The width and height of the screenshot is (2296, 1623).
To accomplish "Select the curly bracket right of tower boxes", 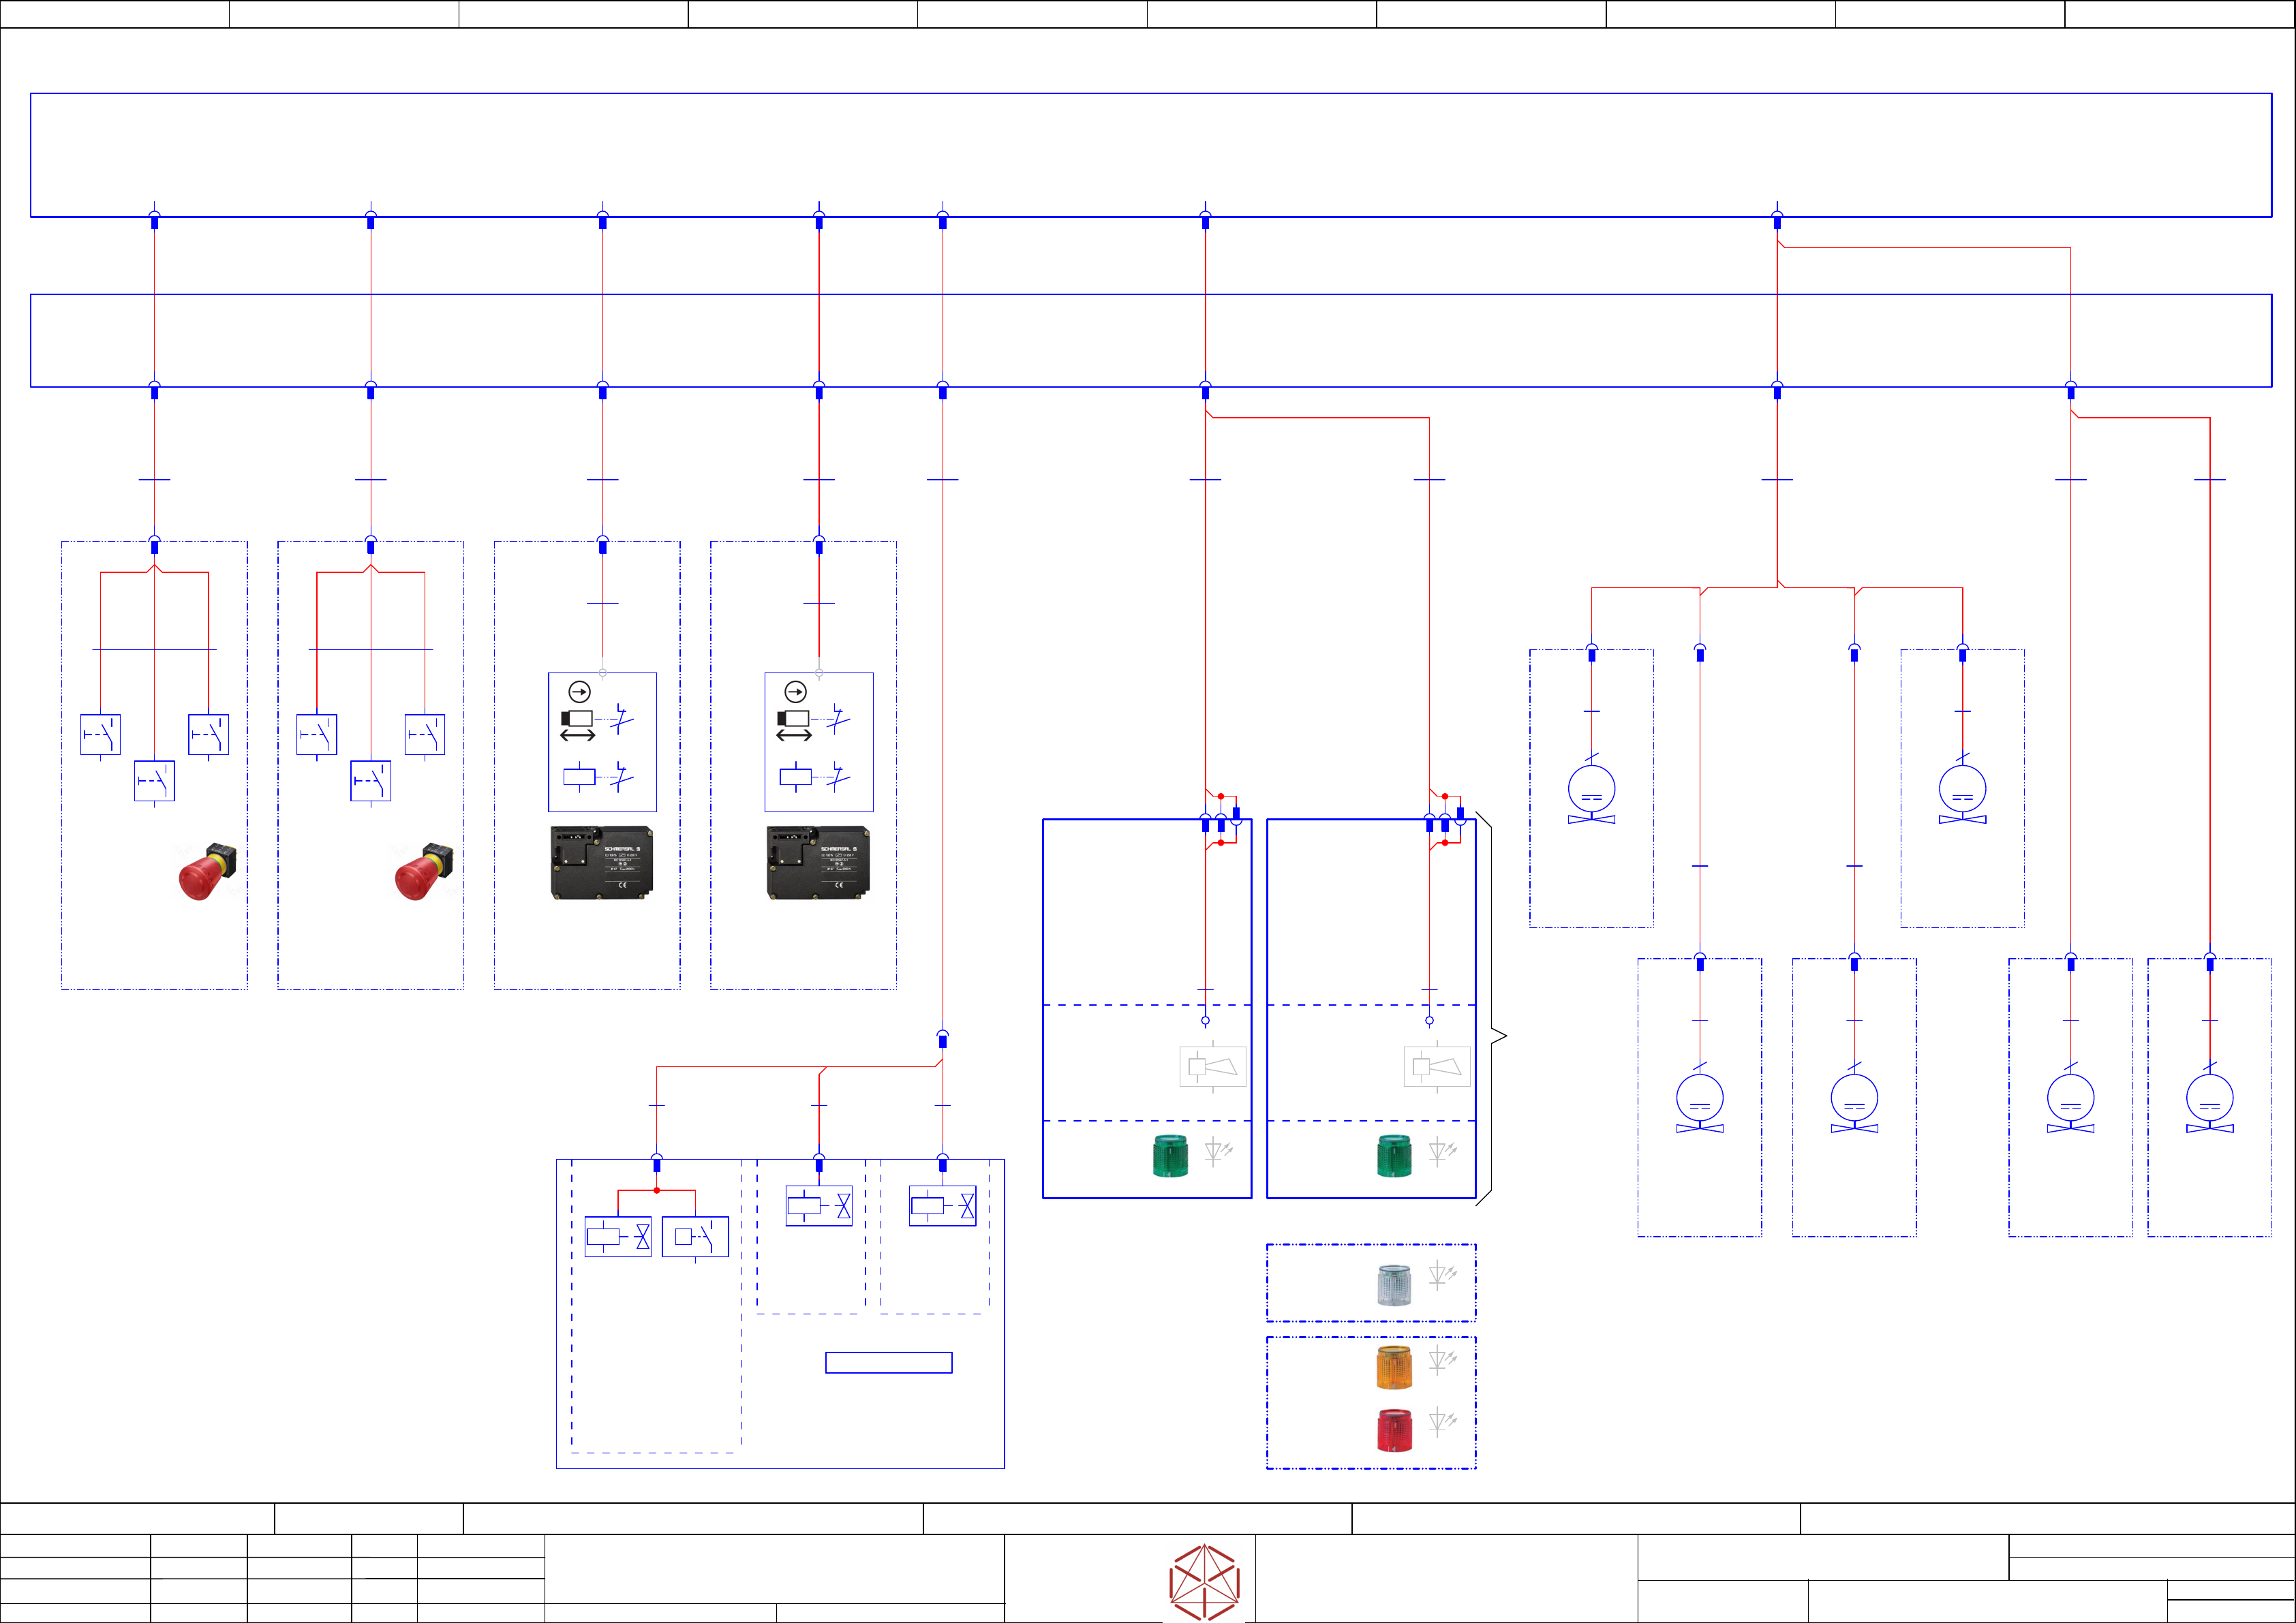I will pos(1491,1008).
